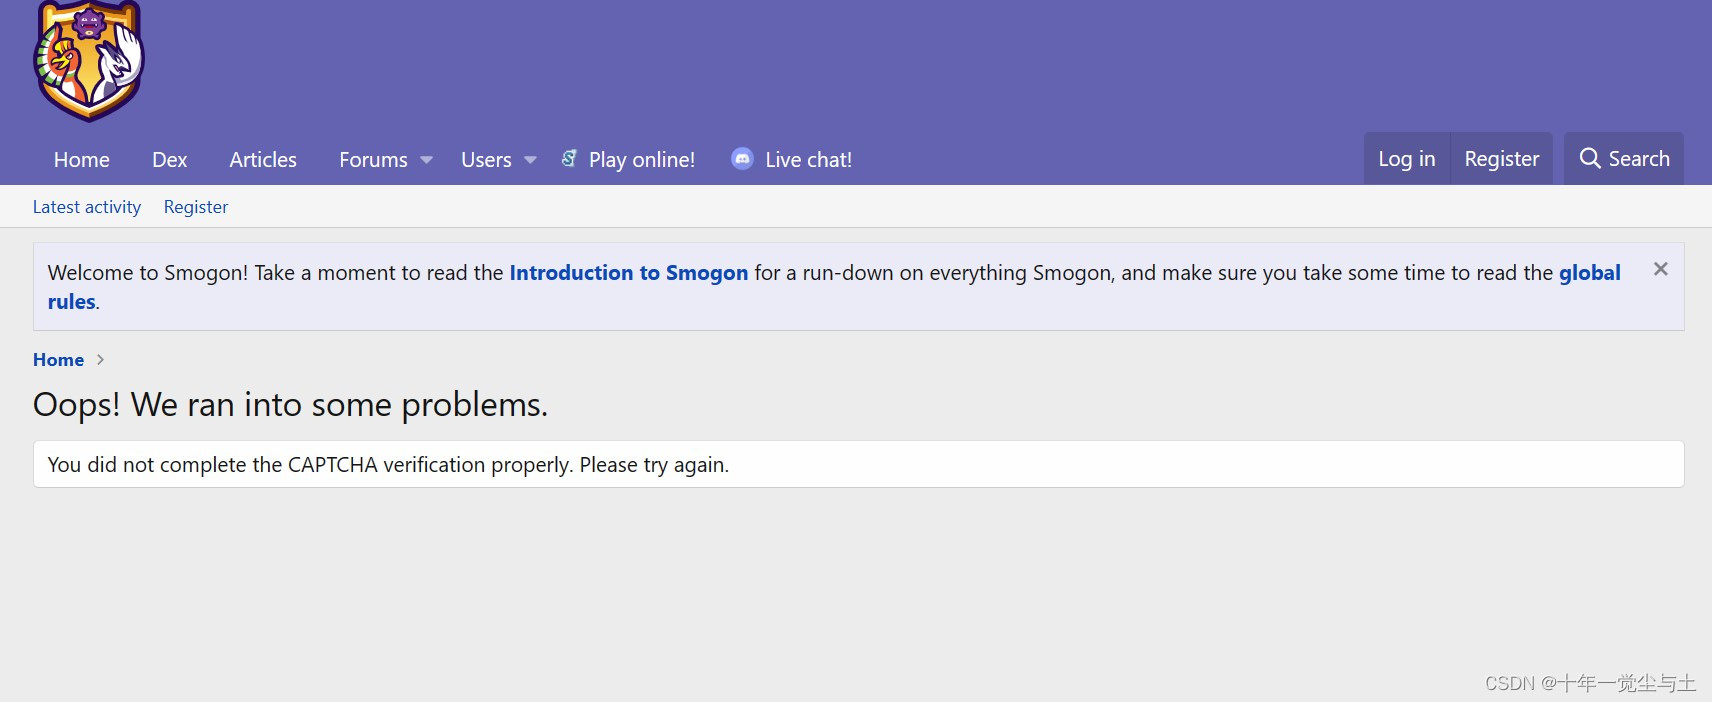Open Latest activity sub-navigation link
The image size is (1712, 702).
coord(87,207)
